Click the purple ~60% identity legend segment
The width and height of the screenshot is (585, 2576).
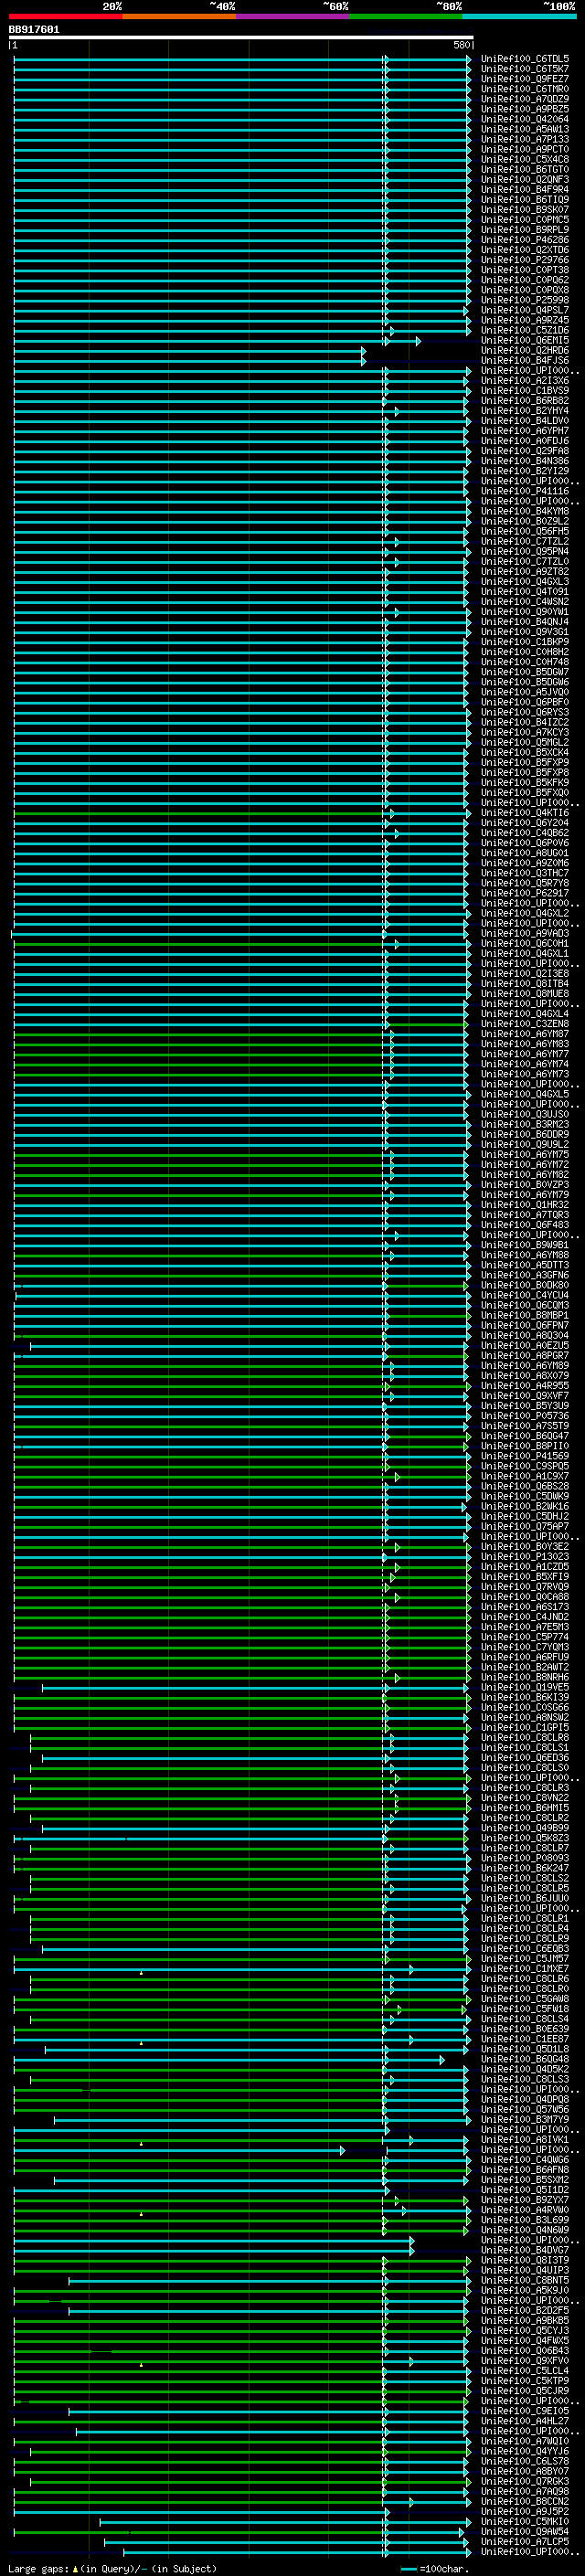pos(293,16)
